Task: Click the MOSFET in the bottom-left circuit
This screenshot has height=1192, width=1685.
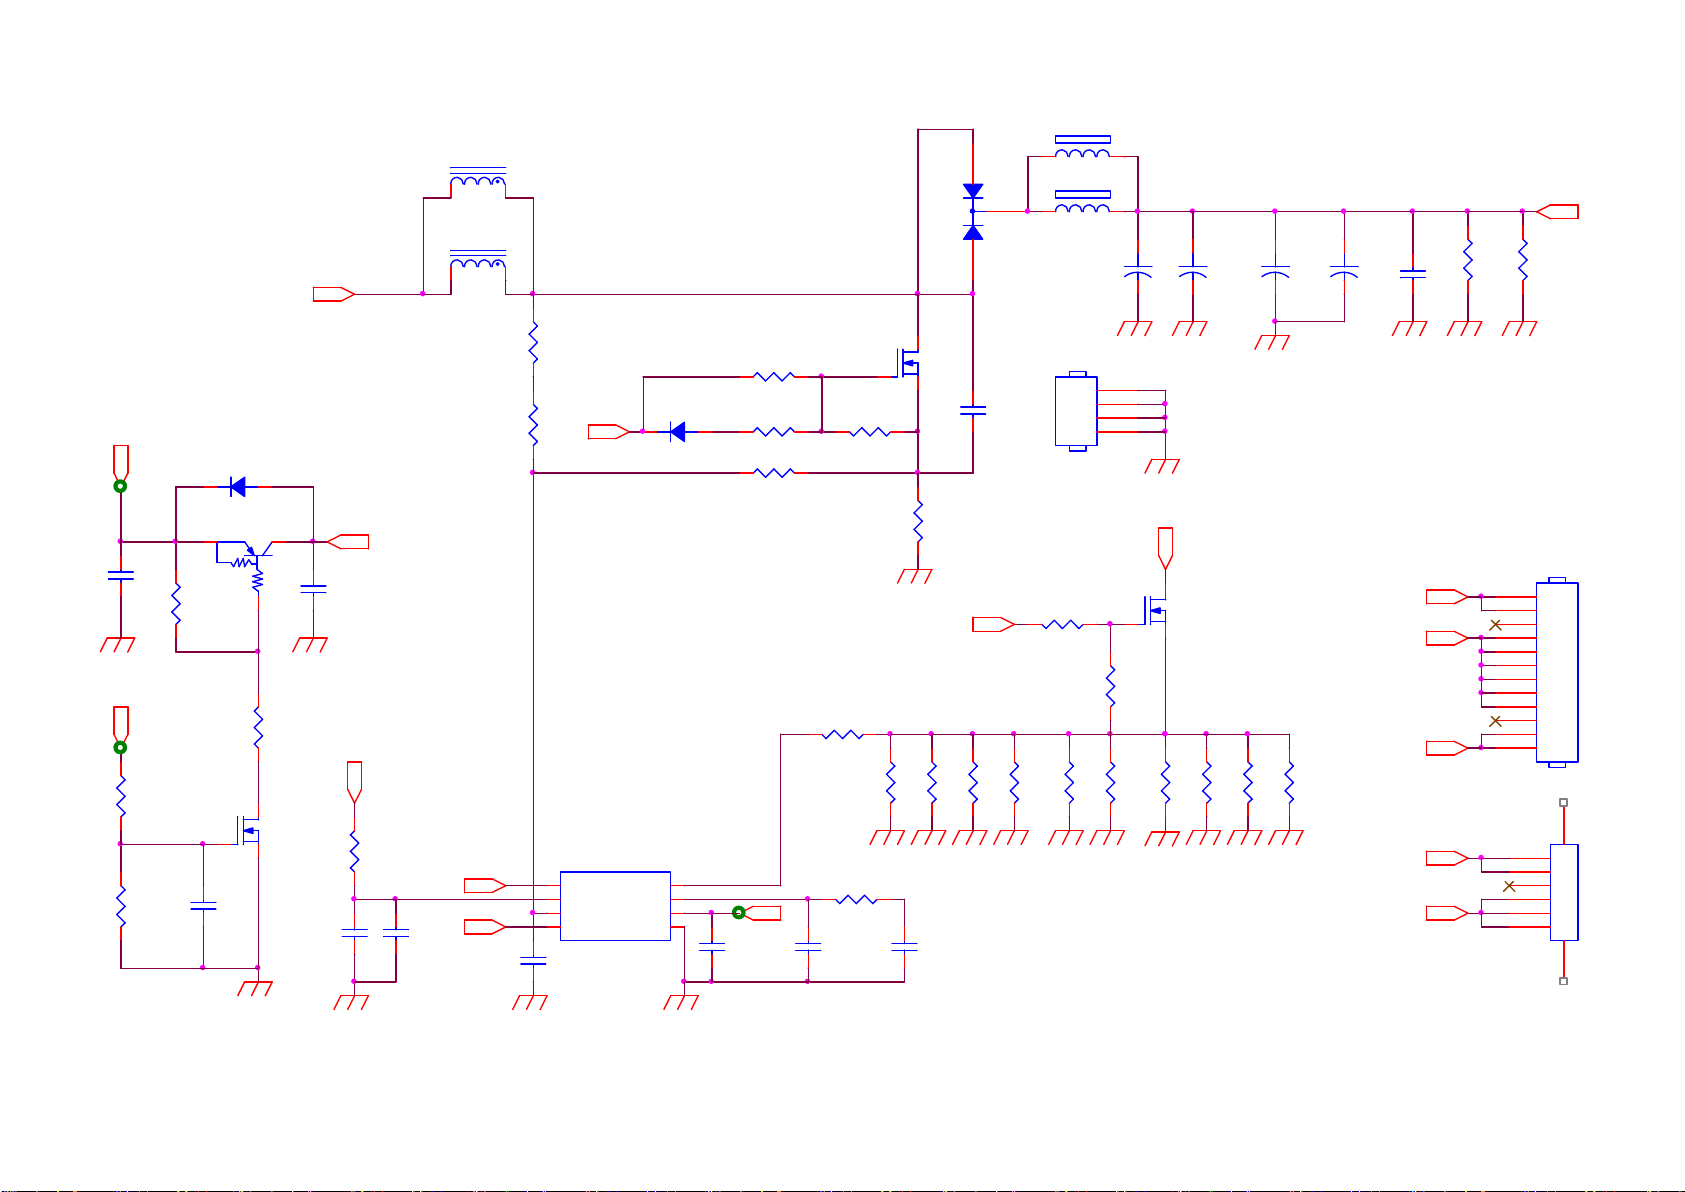Action: [248, 830]
